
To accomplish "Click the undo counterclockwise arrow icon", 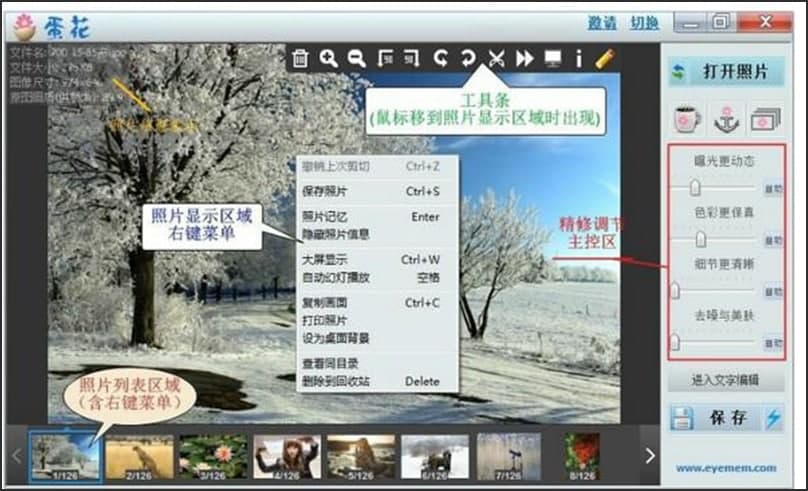I will 440,59.
